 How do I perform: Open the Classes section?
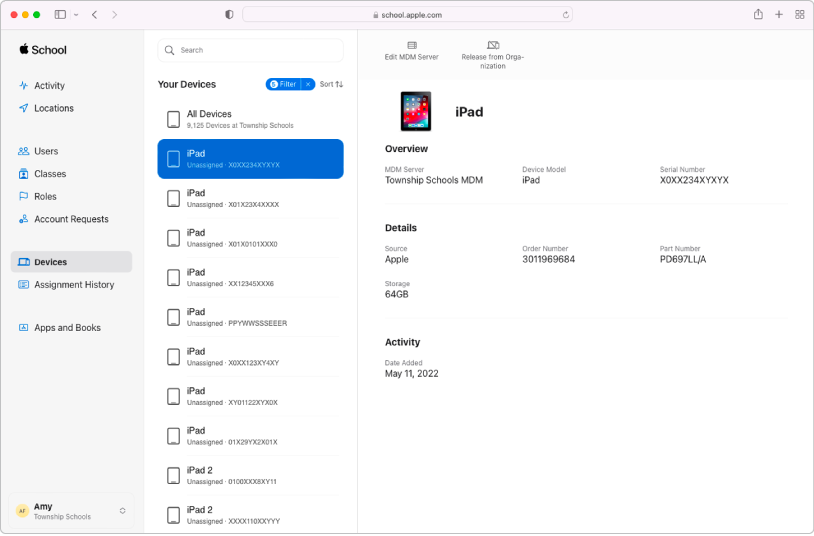tap(50, 174)
